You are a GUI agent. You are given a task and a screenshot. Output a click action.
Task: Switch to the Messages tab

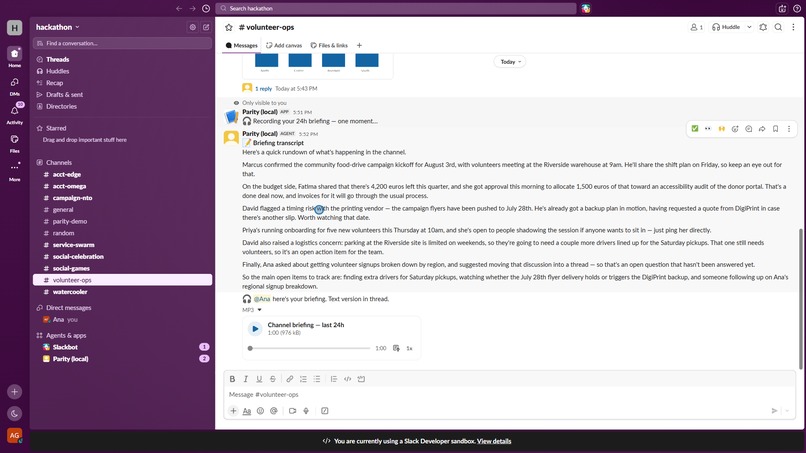pyautogui.click(x=242, y=45)
